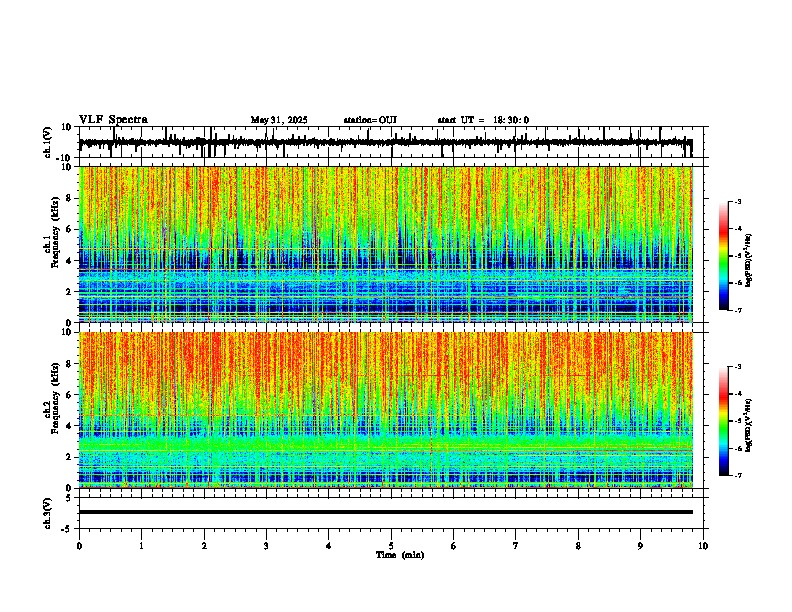Click the ch.3(V) flat line trace
Image resolution: width=792 pixels, height=612 pixels.
(385, 512)
